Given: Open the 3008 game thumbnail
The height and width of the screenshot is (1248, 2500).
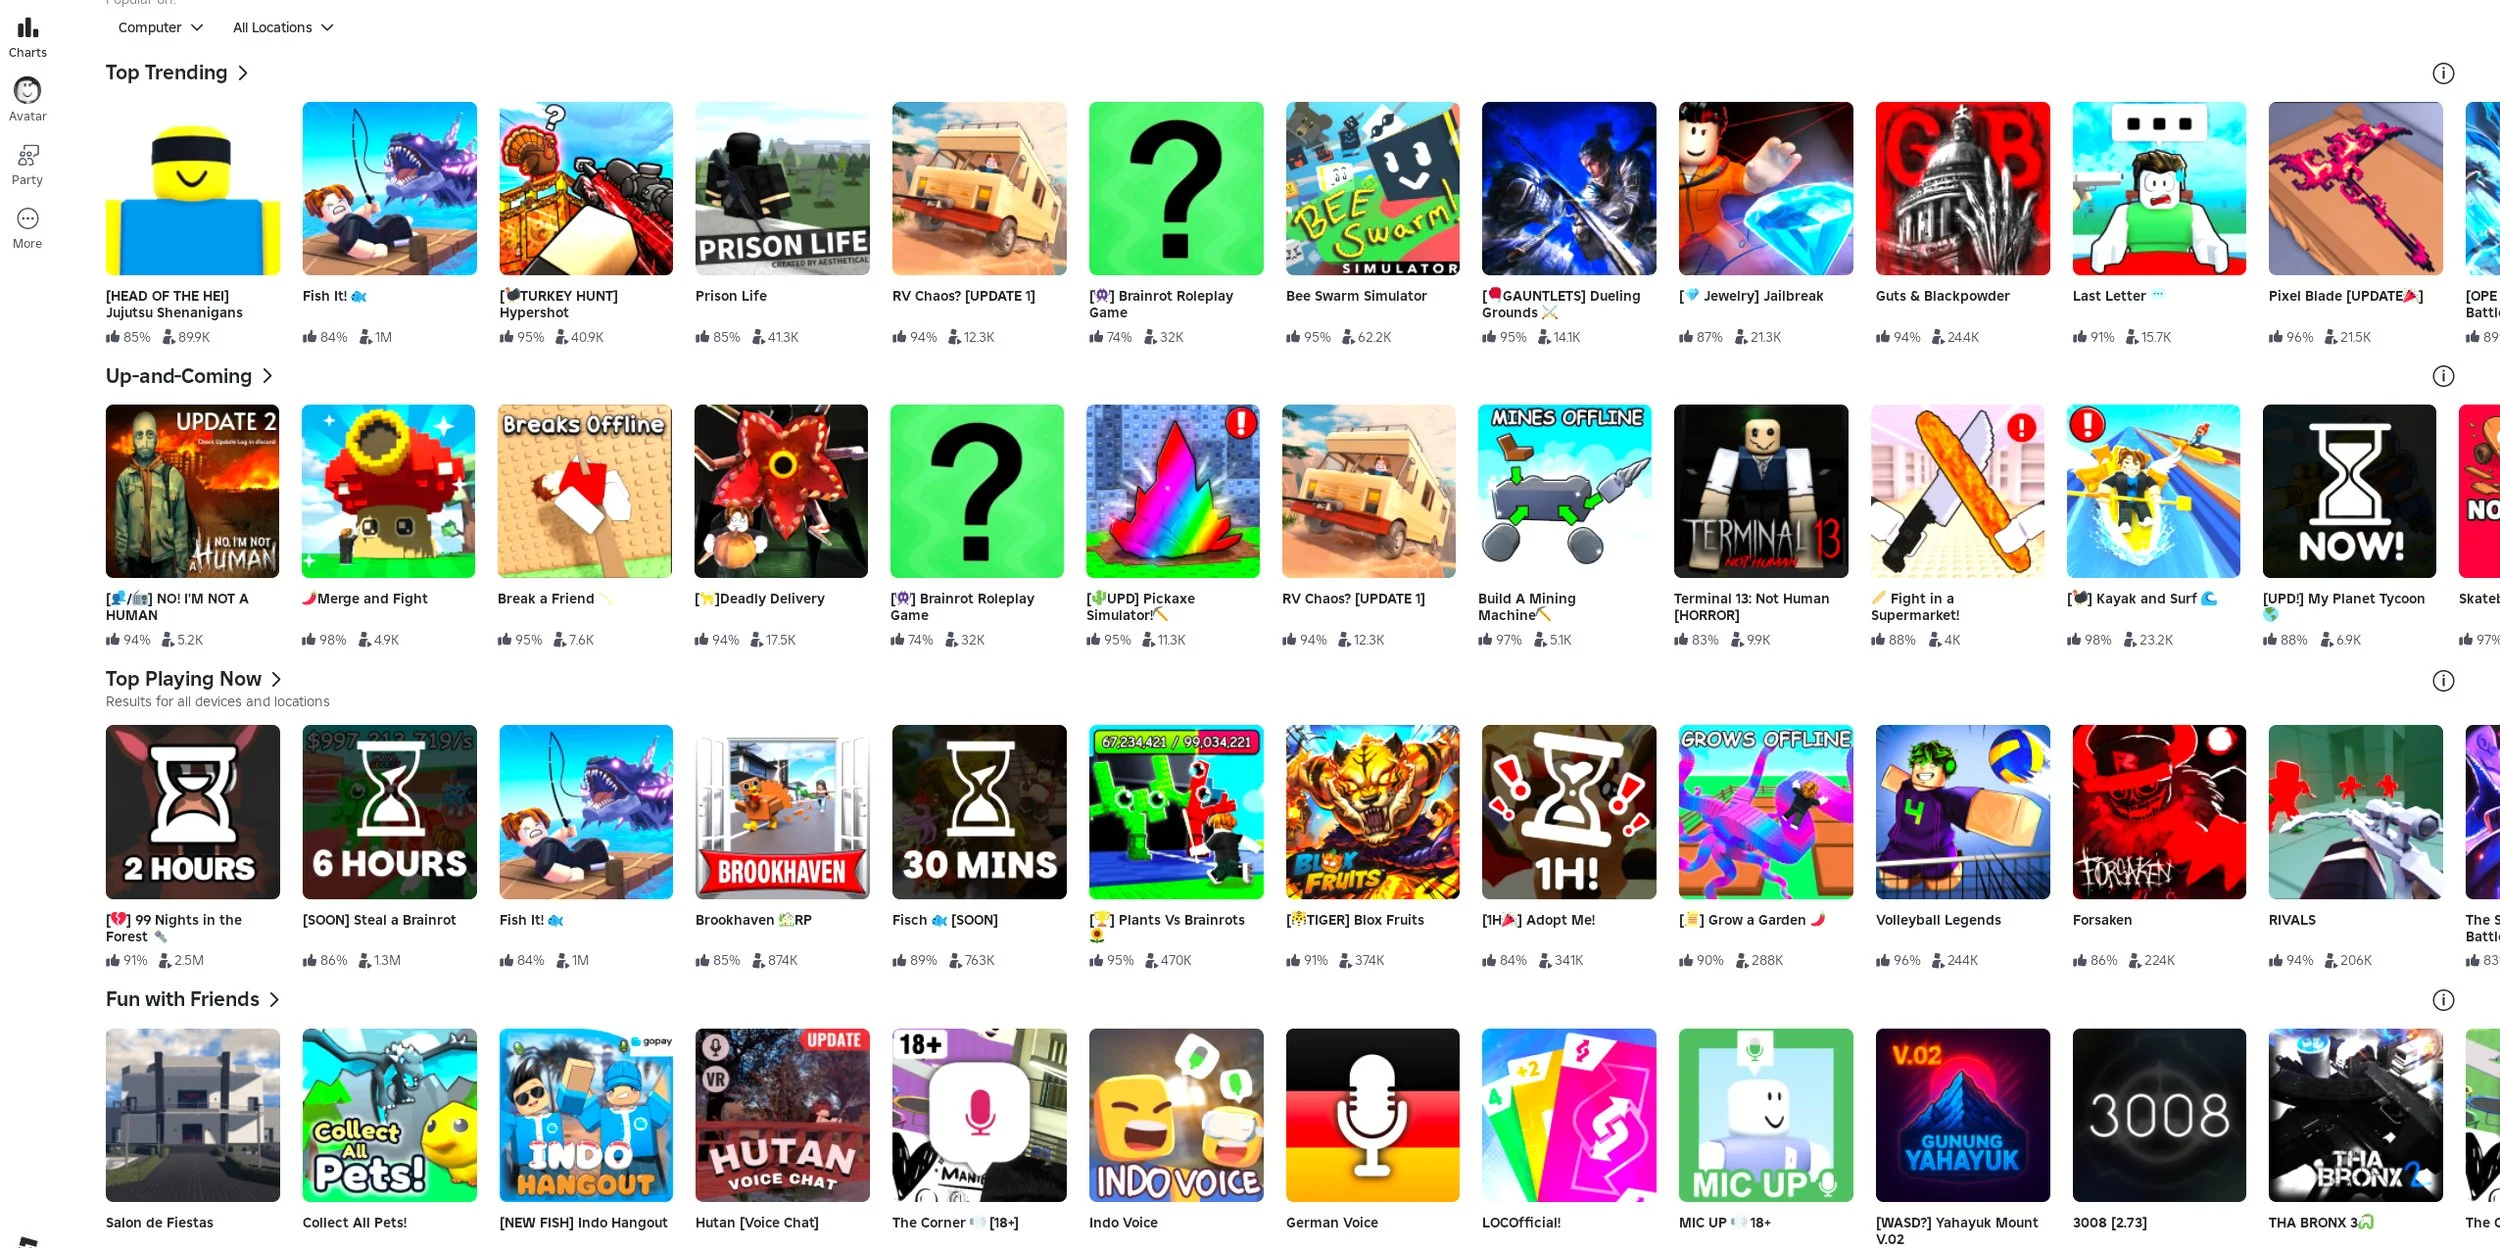Looking at the screenshot, I should (2159, 1115).
